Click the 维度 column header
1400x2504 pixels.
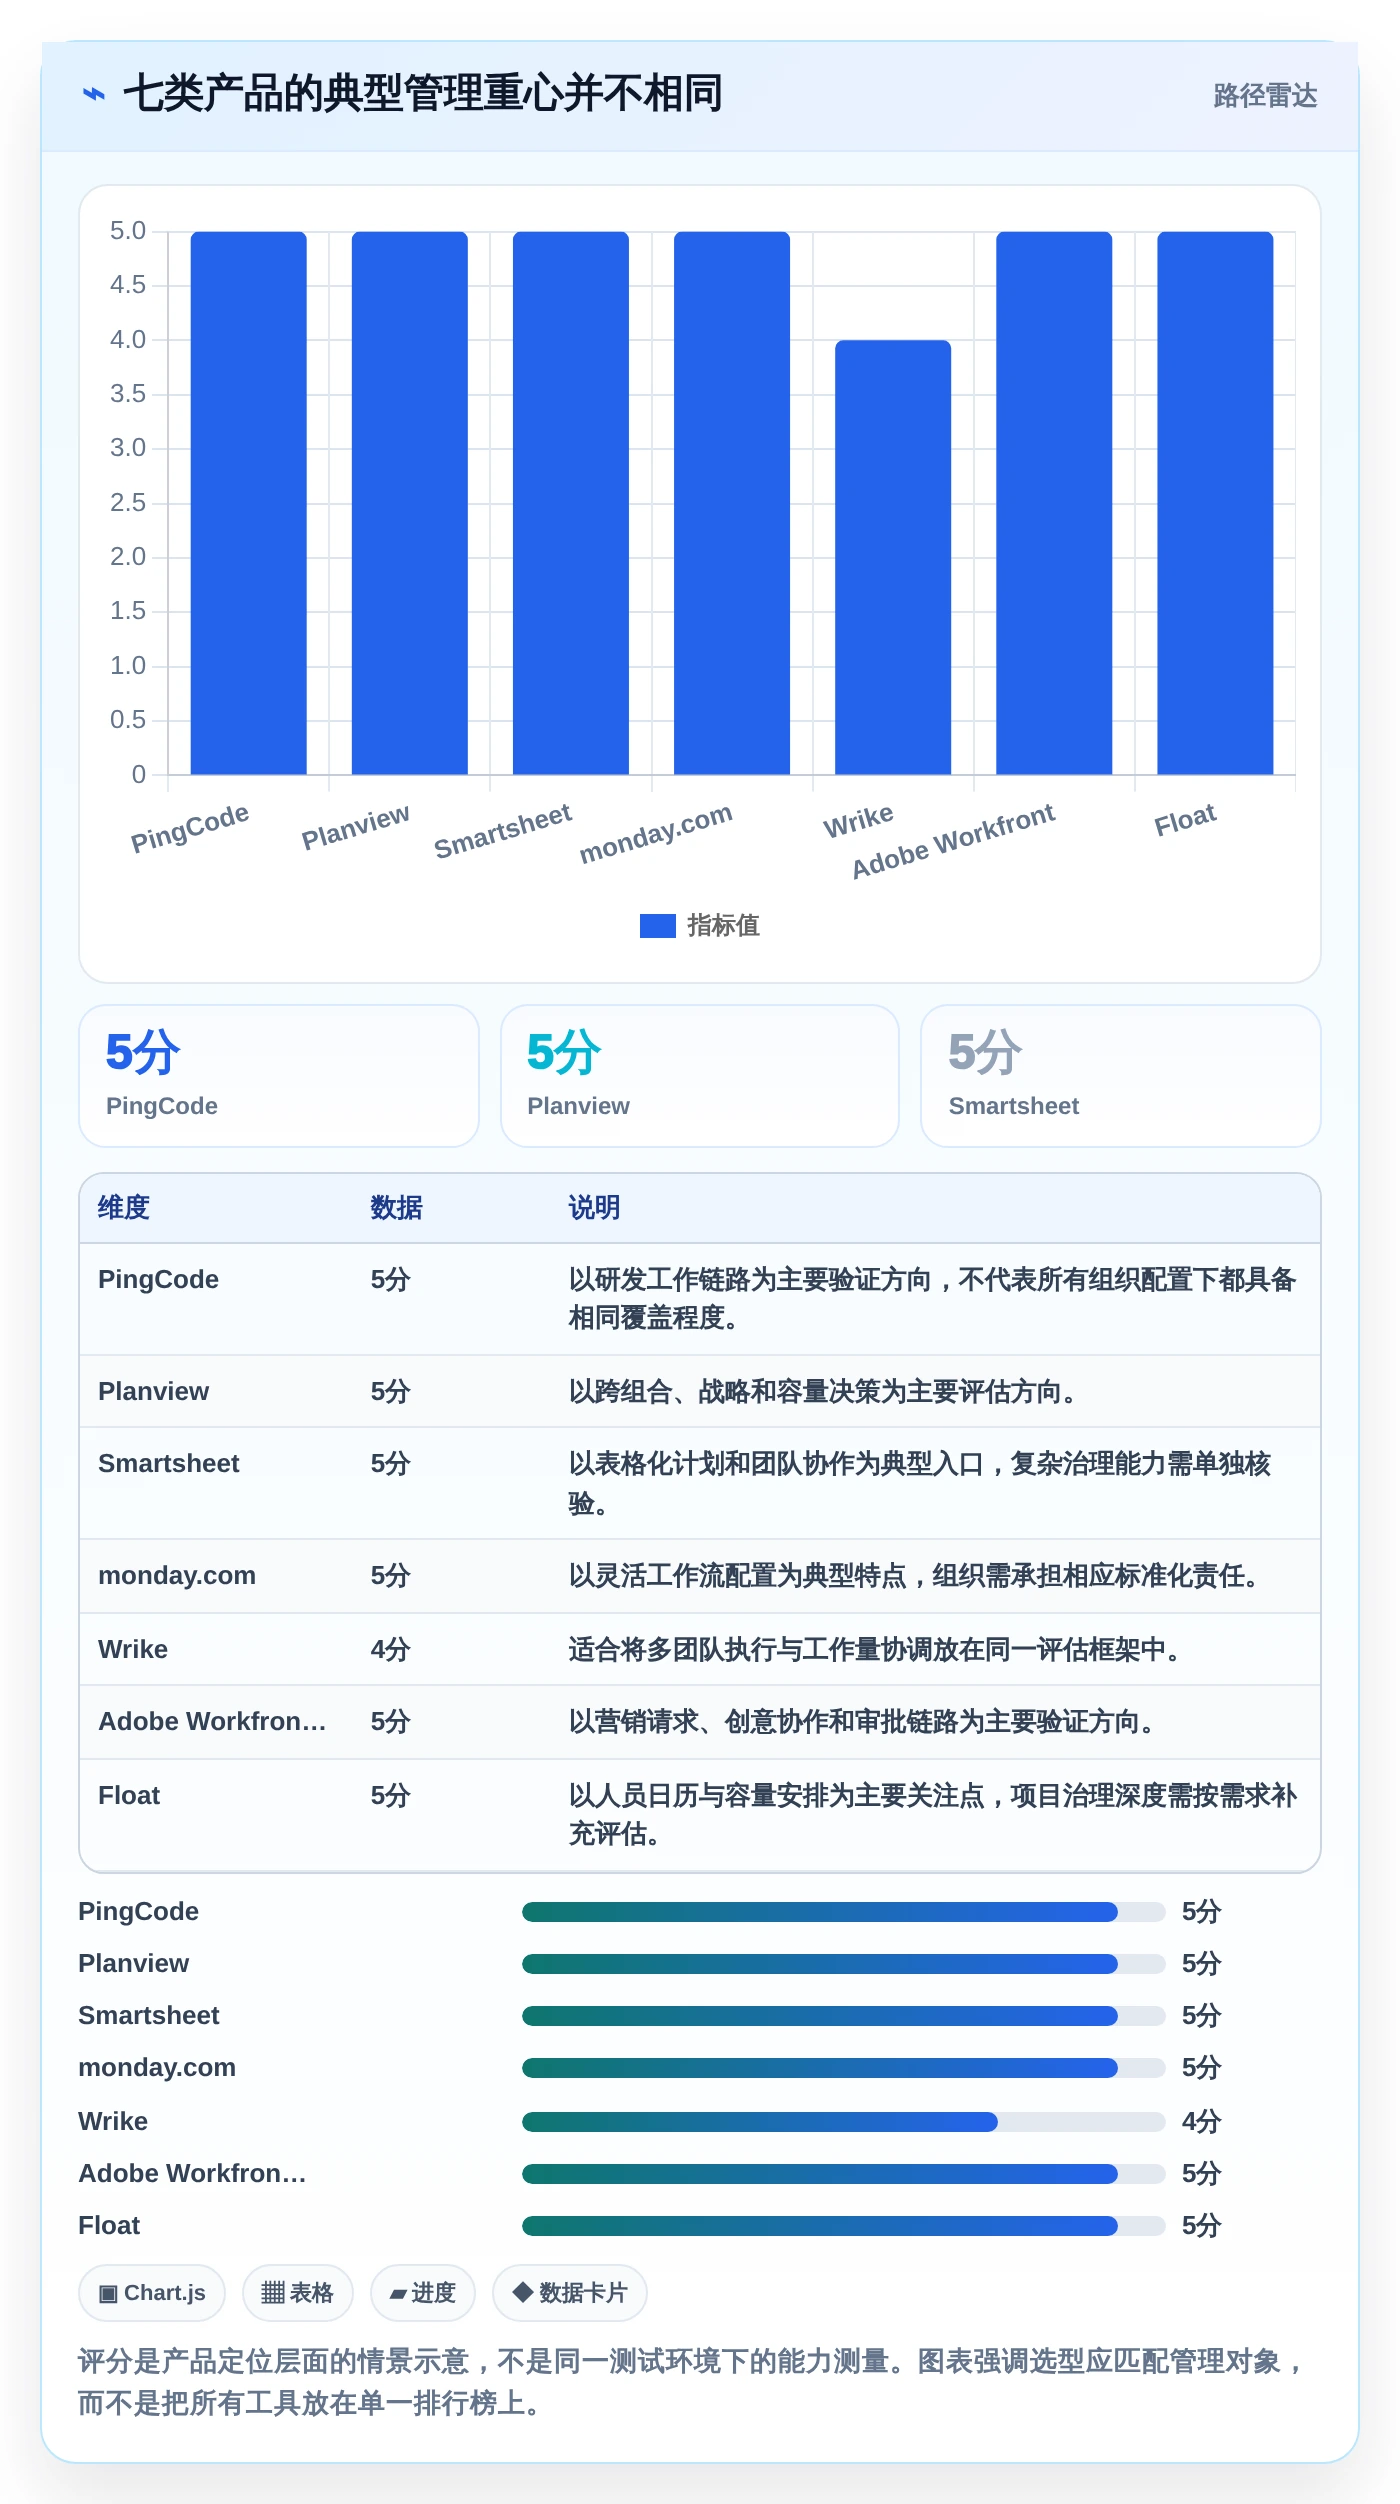click(124, 1208)
